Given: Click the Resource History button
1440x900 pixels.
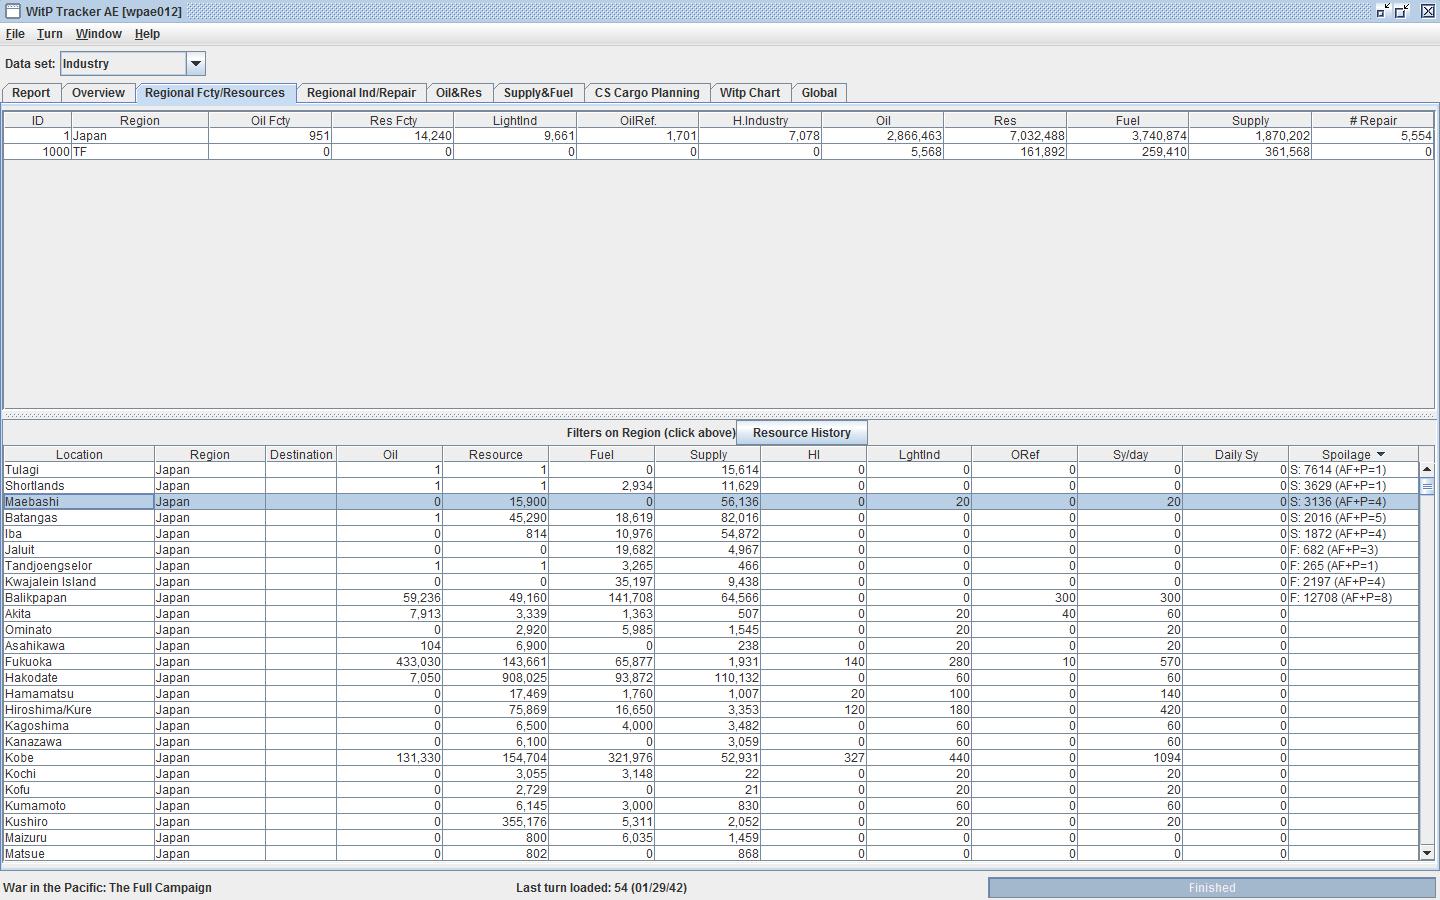Looking at the screenshot, I should click(x=802, y=433).
